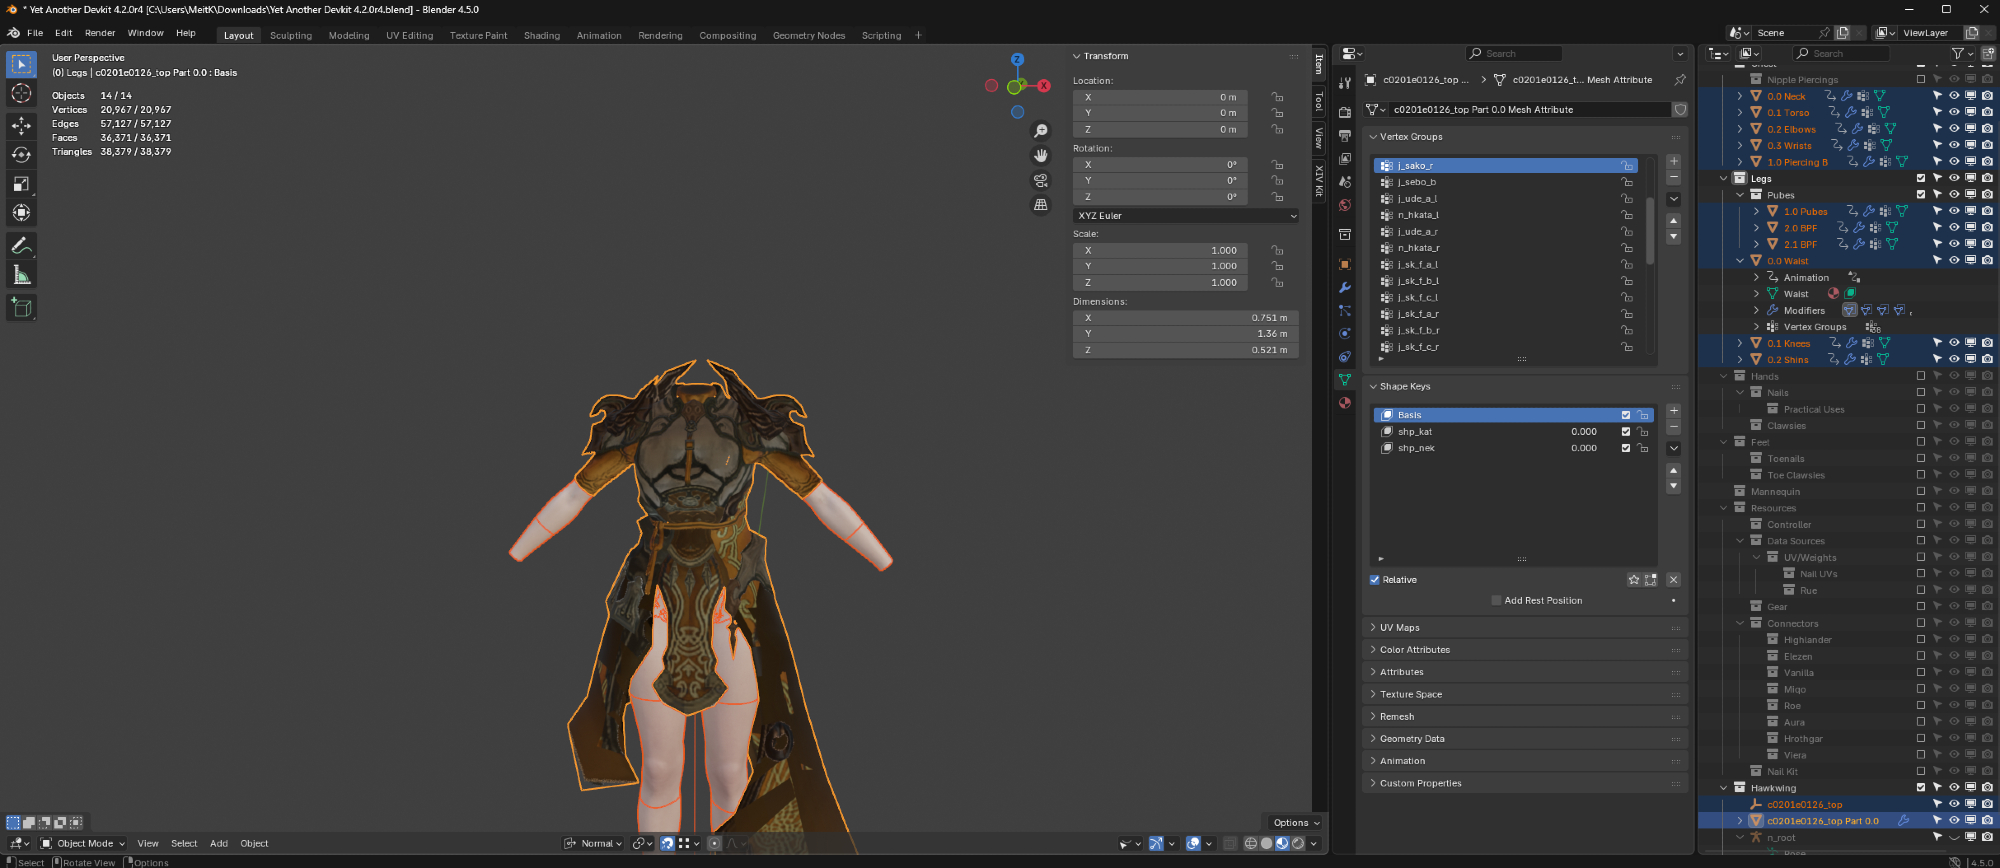The width and height of the screenshot is (2000, 868).
Task: Open the Add menu in viewport header
Action: tap(219, 843)
